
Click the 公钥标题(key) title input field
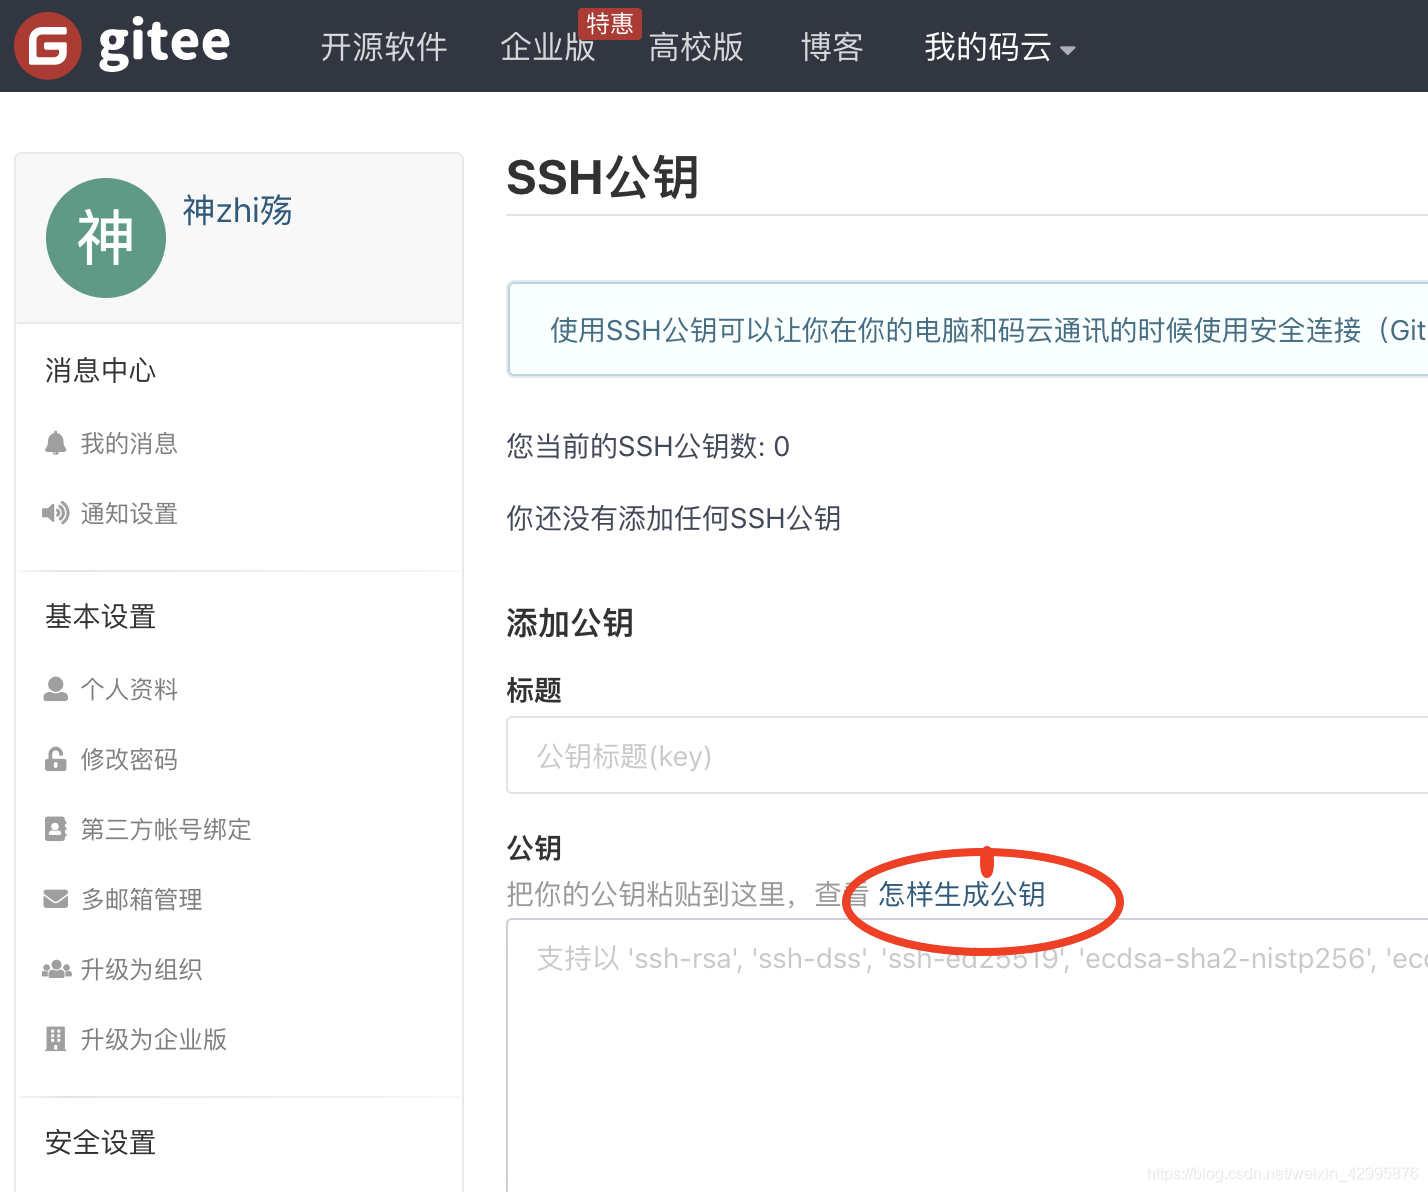(x=967, y=755)
